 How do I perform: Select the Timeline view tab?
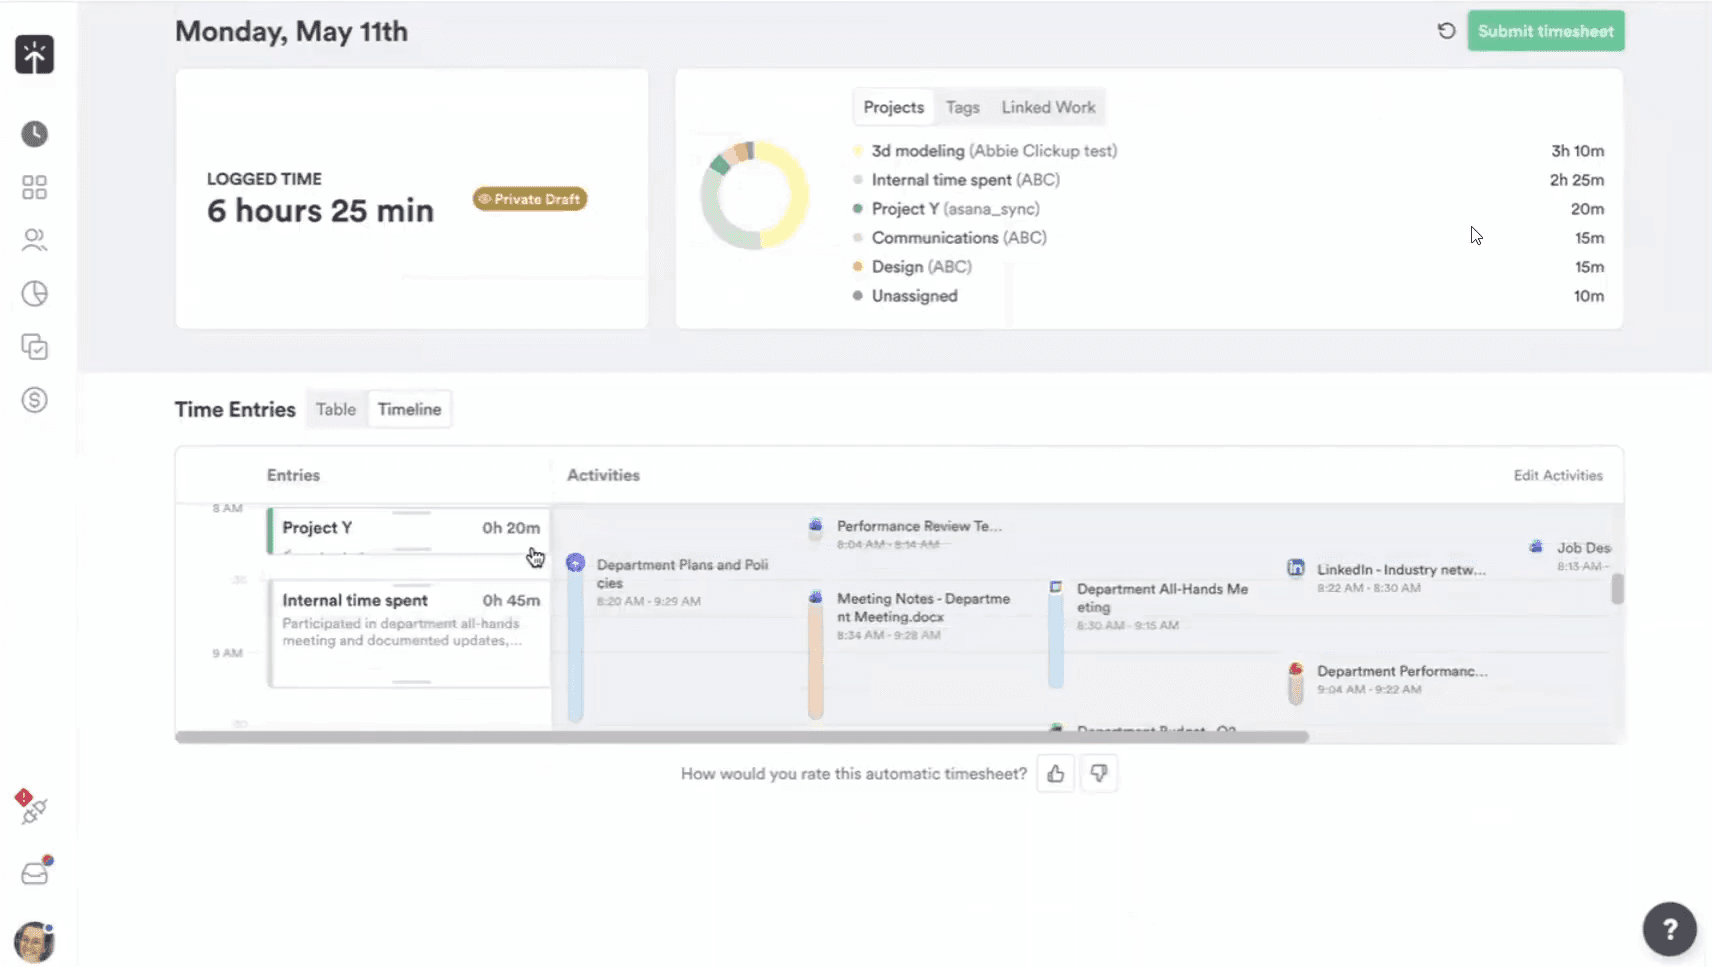409,409
